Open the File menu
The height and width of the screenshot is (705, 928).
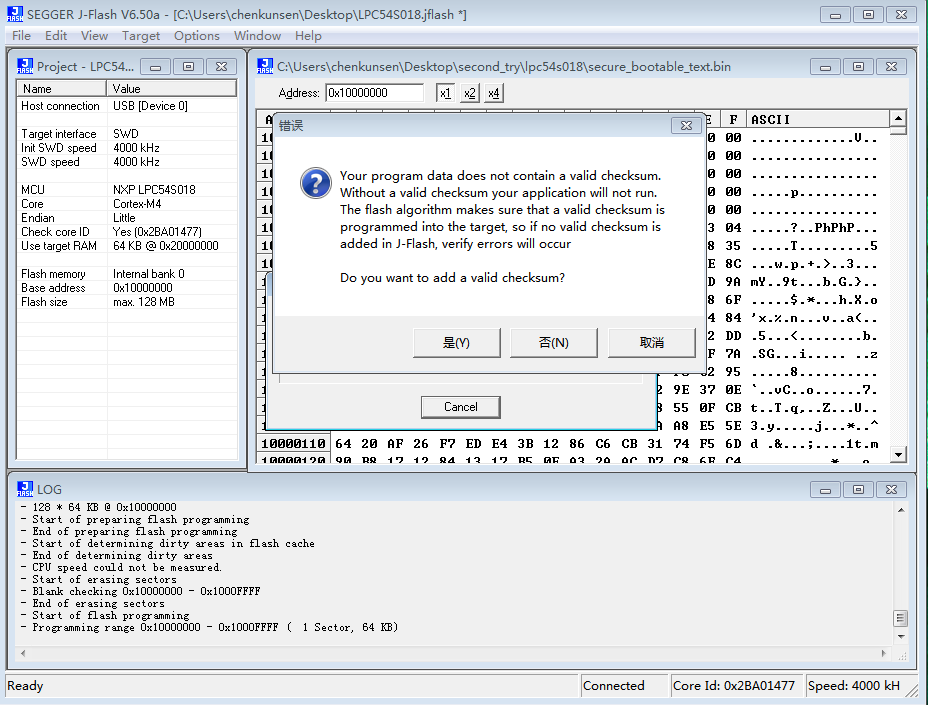(21, 36)
